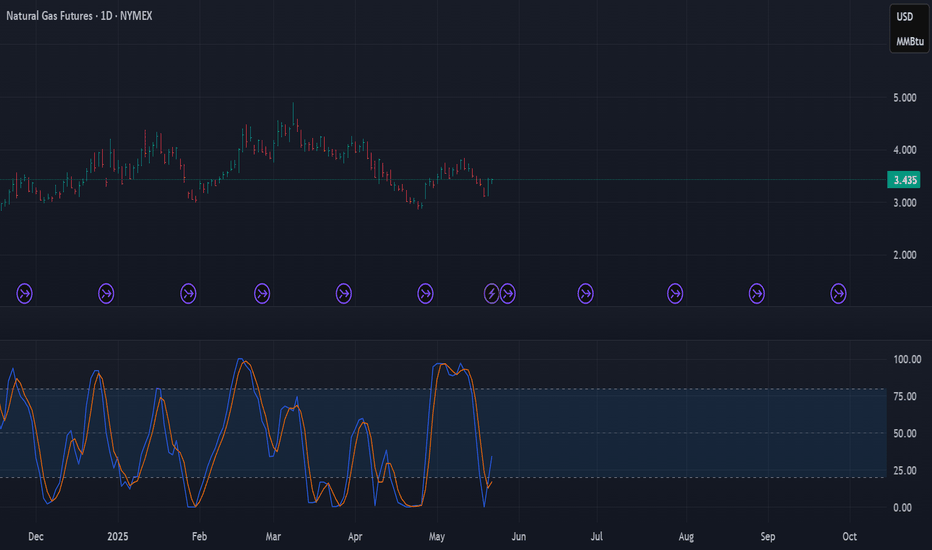Click the 5.000 price axis label
The width and height of the screenshot is (932, 550).
[x=905, y=98]
